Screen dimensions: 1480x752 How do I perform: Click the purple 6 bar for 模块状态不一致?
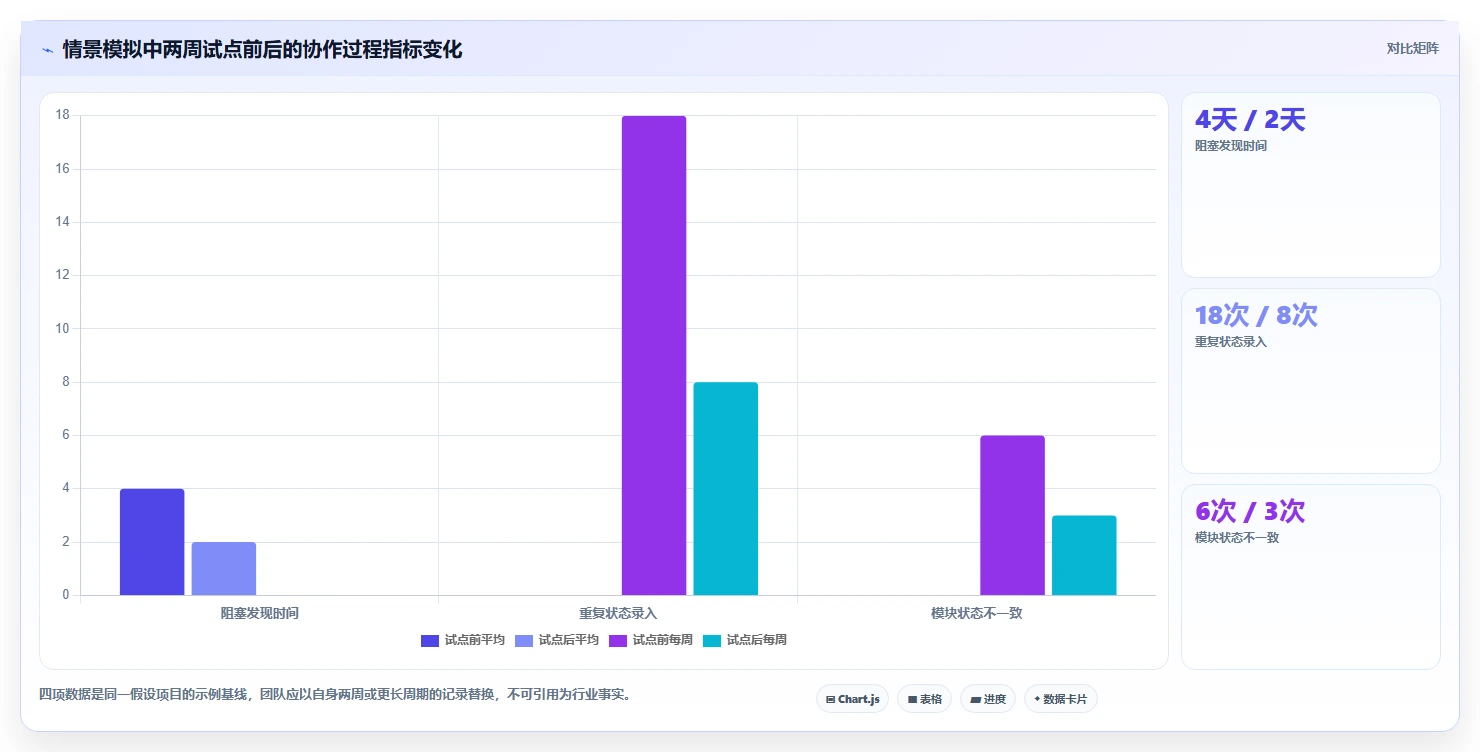(x=1012, y=515)
